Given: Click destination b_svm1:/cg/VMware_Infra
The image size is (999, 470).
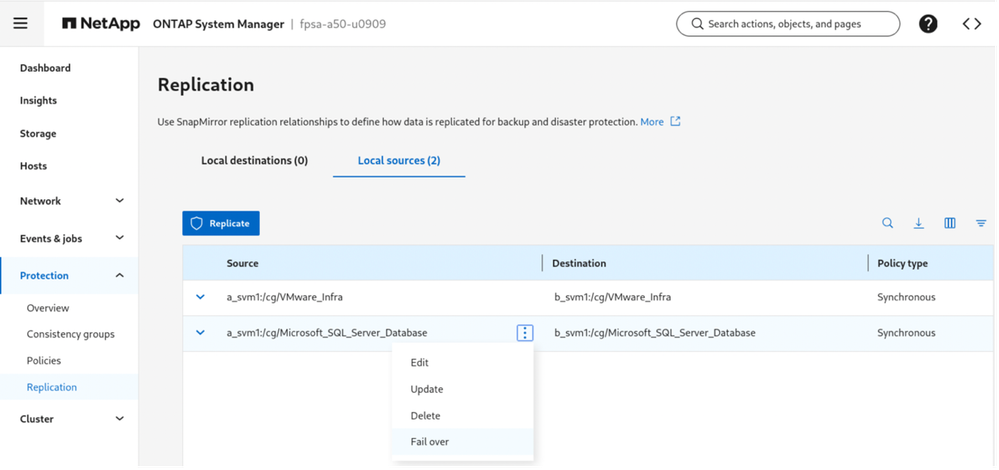Looking at the screenshot, I should 613,297.
